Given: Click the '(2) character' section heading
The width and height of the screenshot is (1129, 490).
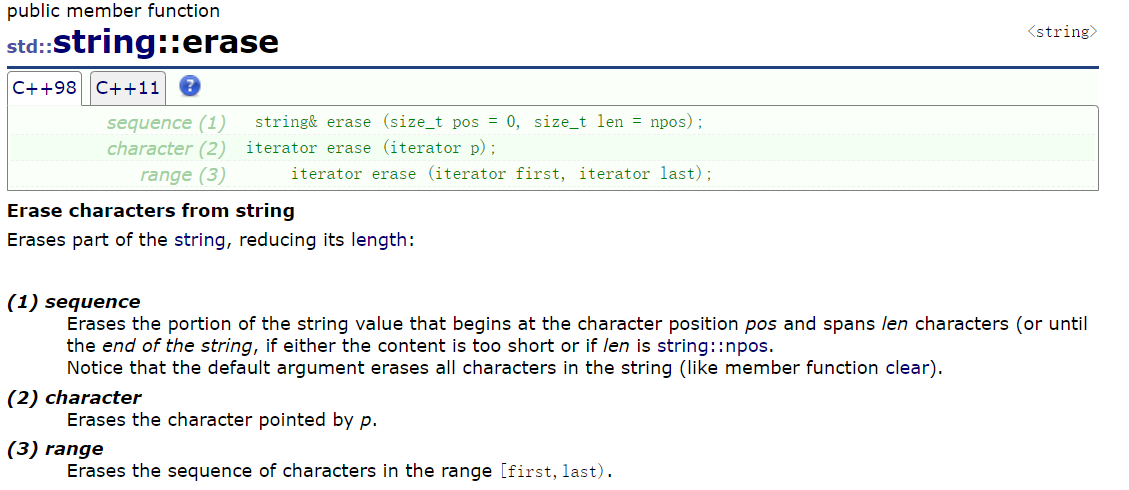Looking at the screenshot, I should pyautogui.click(x=74, y=397).
